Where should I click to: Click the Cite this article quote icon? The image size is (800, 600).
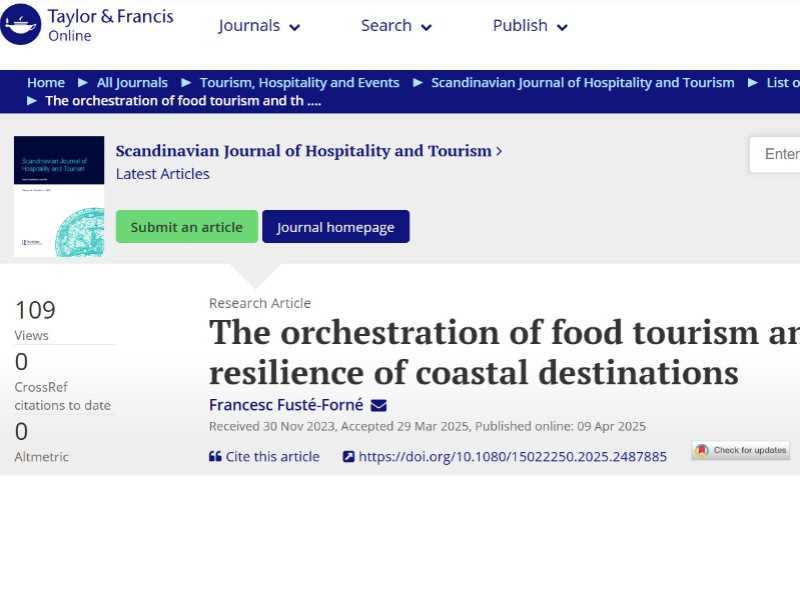point(215,457)
